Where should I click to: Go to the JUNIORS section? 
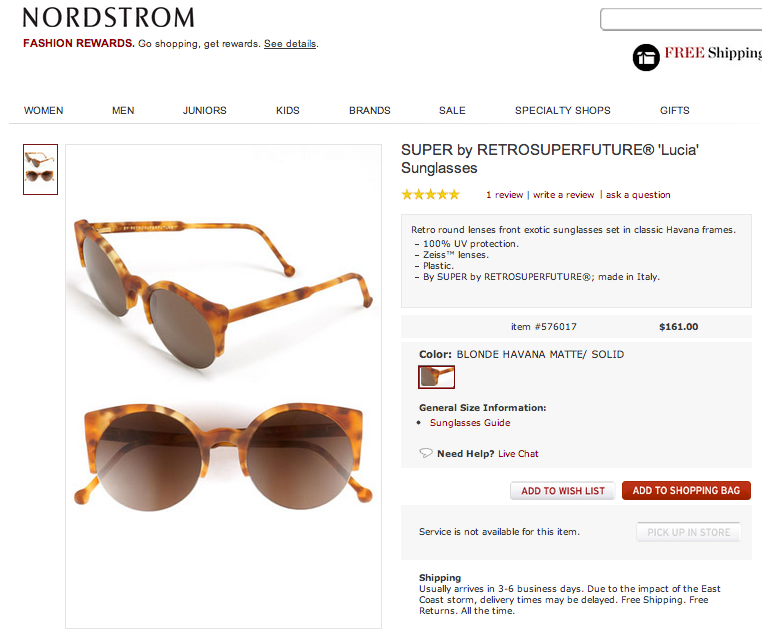(x=205, y=110)
